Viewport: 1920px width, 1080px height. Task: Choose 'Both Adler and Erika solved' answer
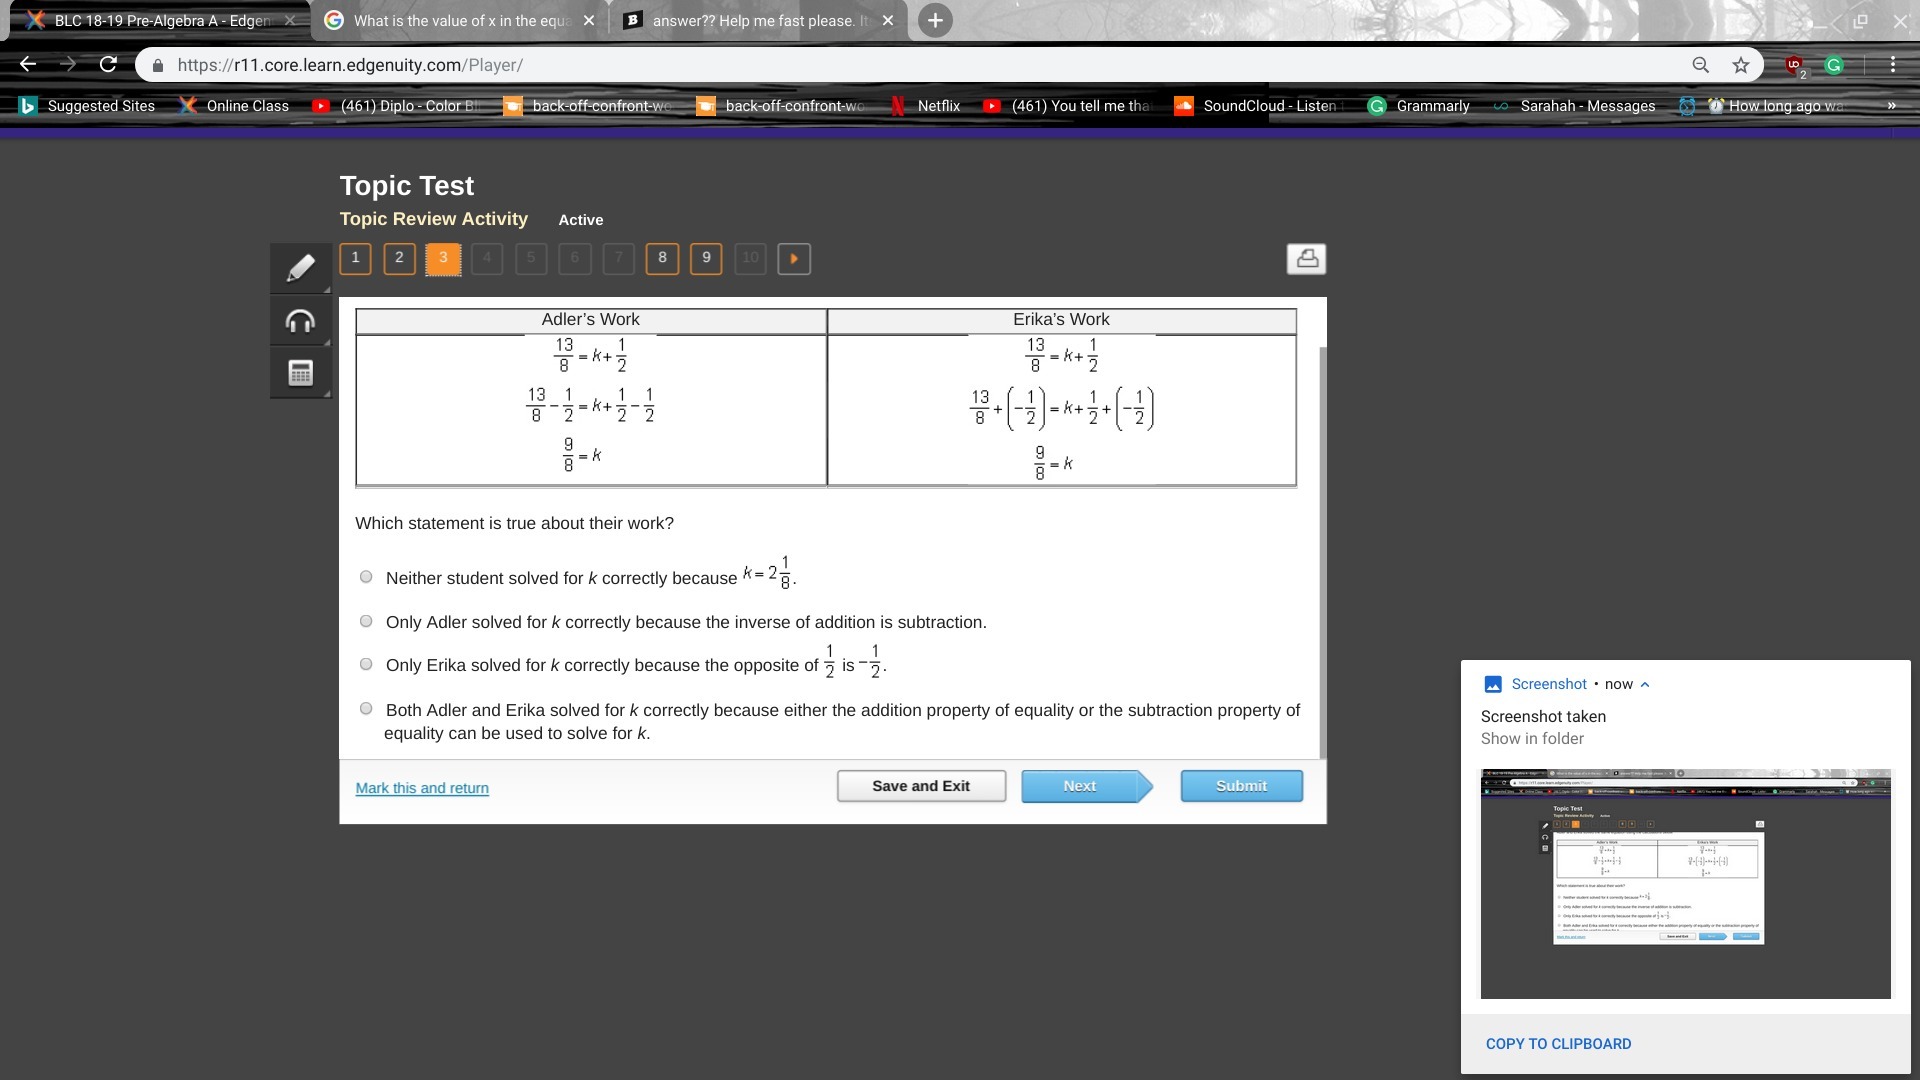tap(366, 709)
